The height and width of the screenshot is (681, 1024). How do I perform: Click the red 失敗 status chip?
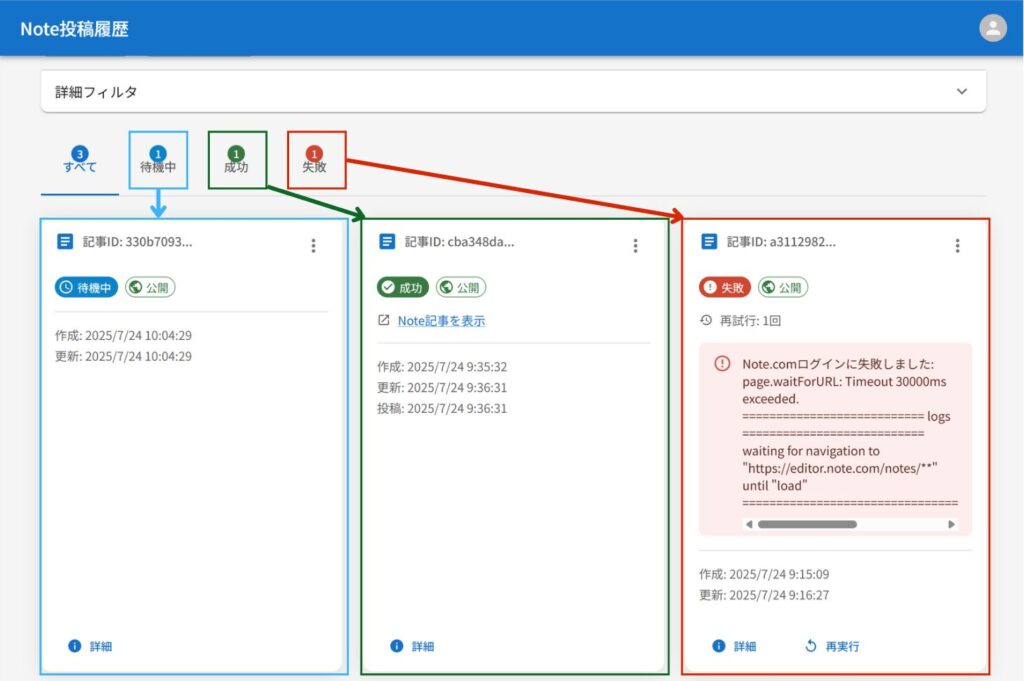724,288
